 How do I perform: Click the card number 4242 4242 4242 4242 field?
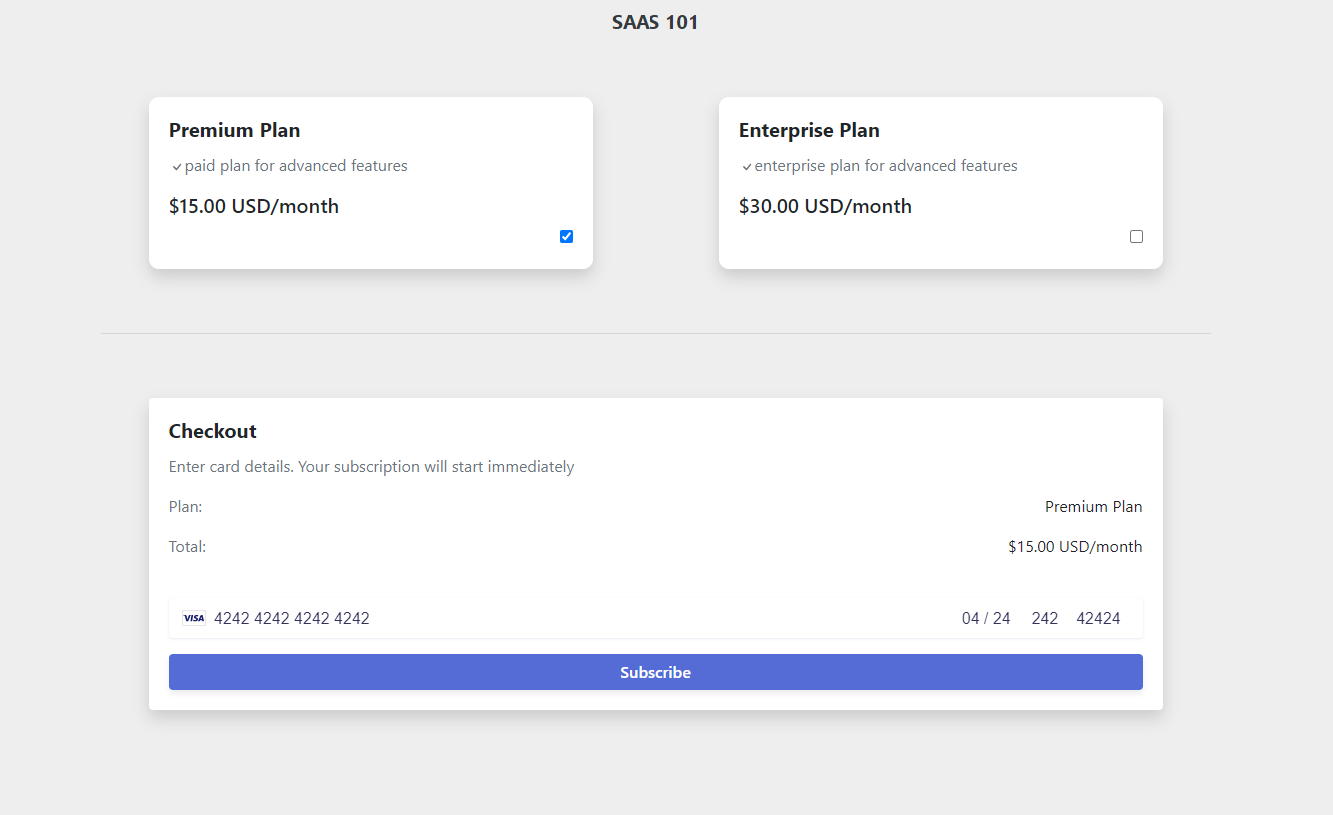tap(292, 618)
